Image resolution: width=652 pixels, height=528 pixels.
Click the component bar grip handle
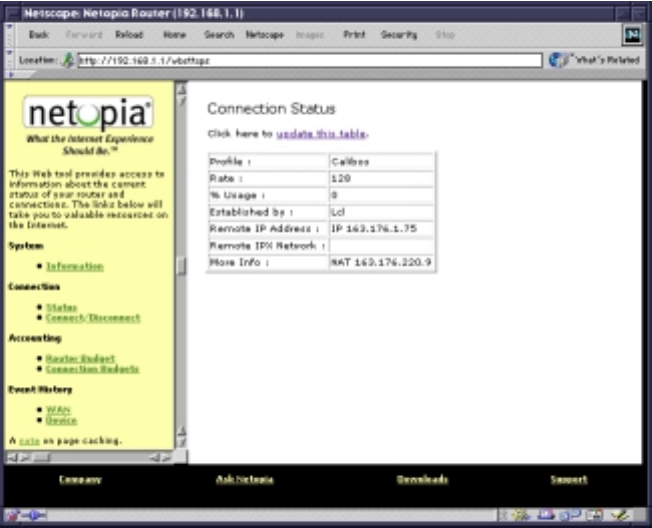point(503,516)
